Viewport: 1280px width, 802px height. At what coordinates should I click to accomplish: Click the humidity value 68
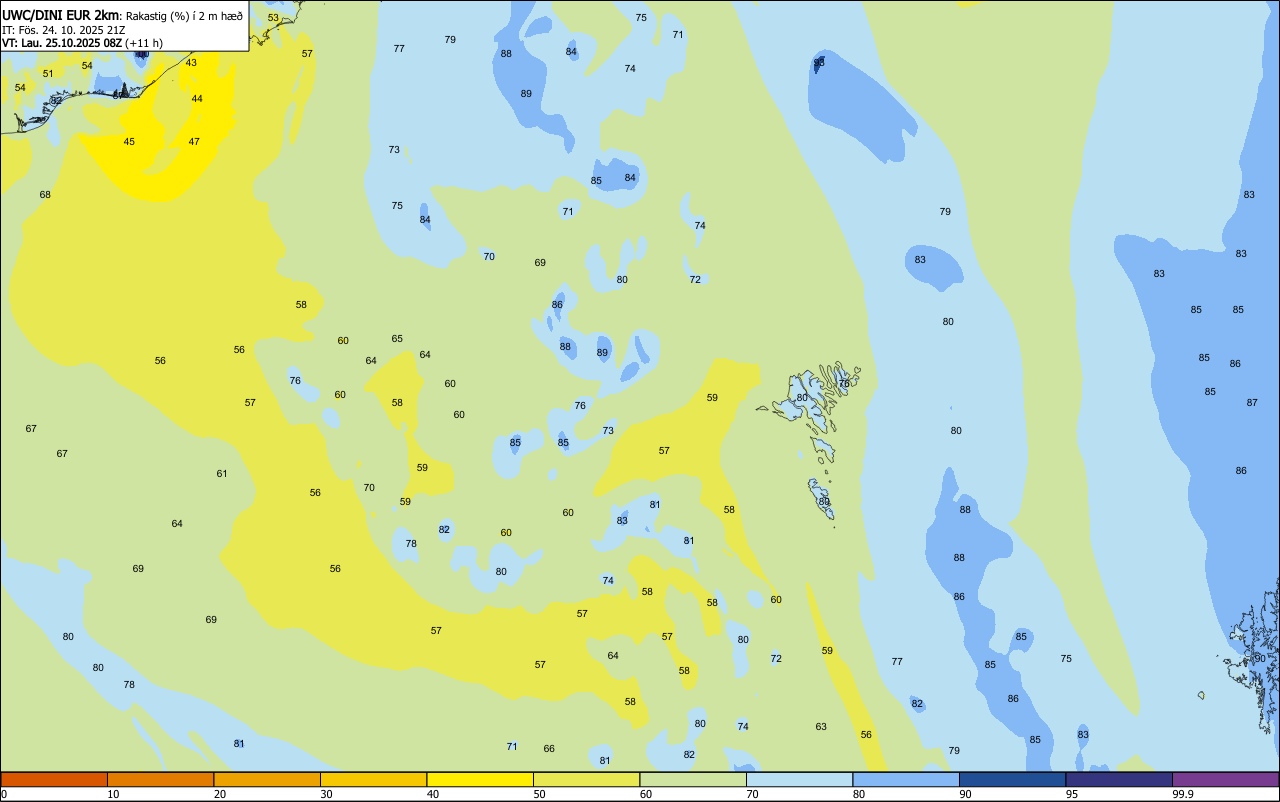click(x=45, y=195)
